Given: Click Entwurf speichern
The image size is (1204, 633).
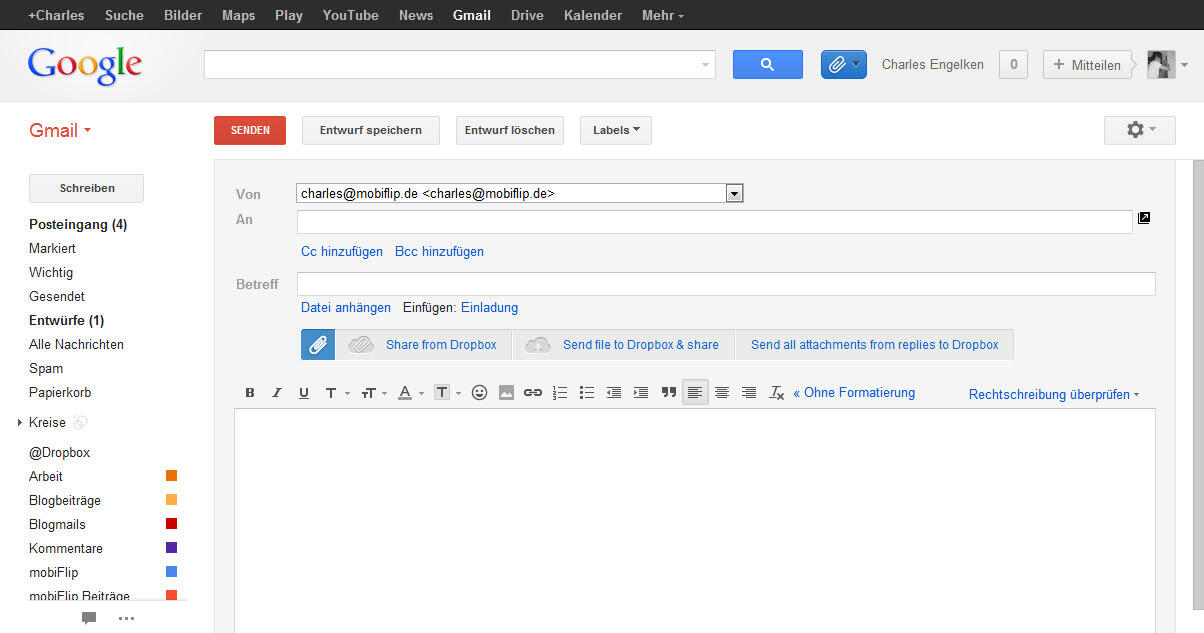Looking at the screenshot, I should (x=371, y=130).
